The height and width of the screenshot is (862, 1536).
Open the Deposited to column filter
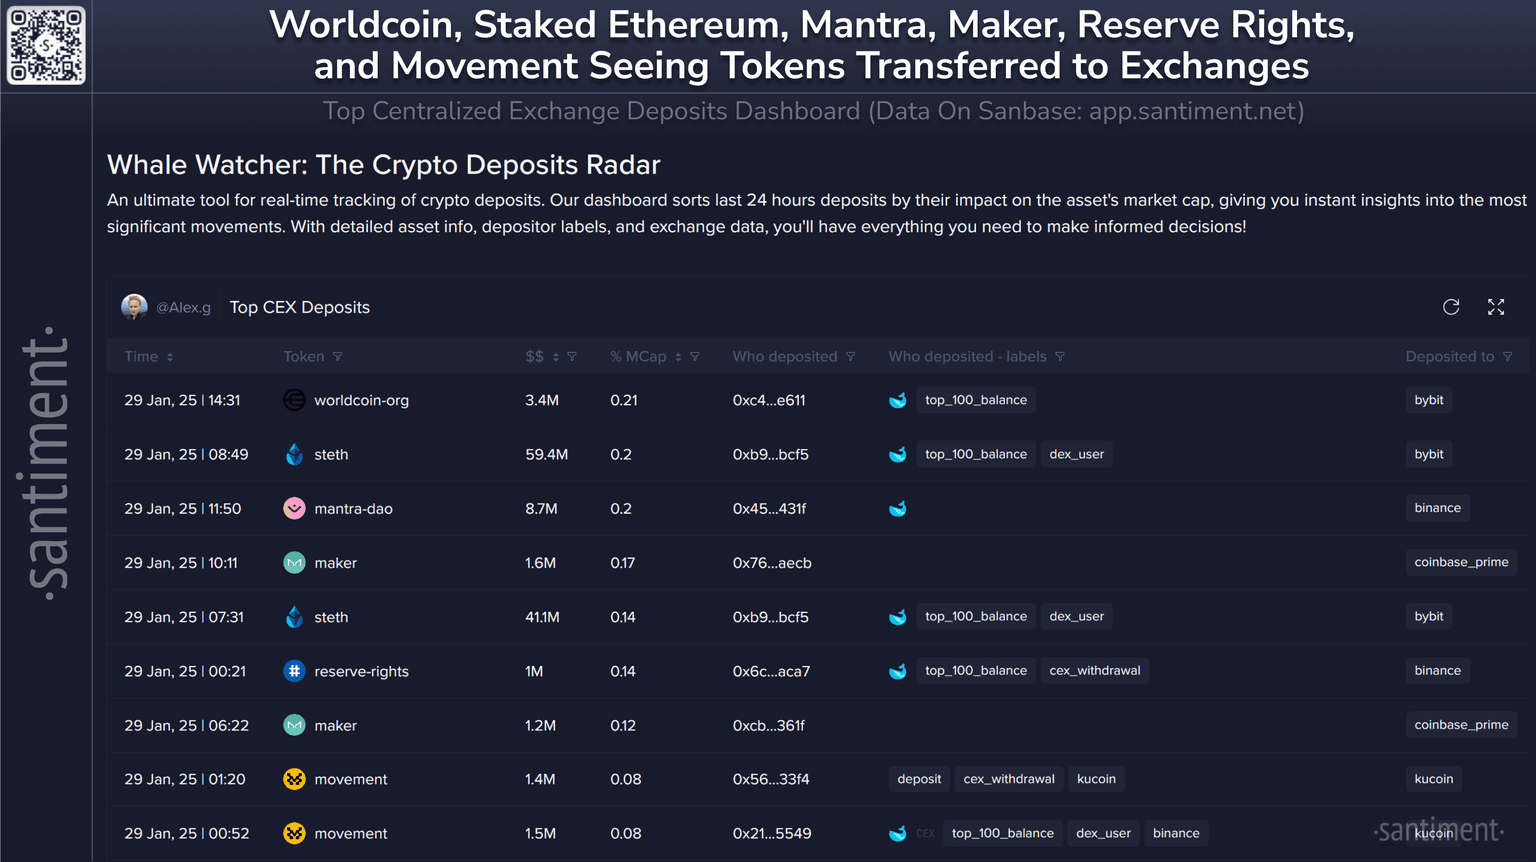(x=1508, y=357)
